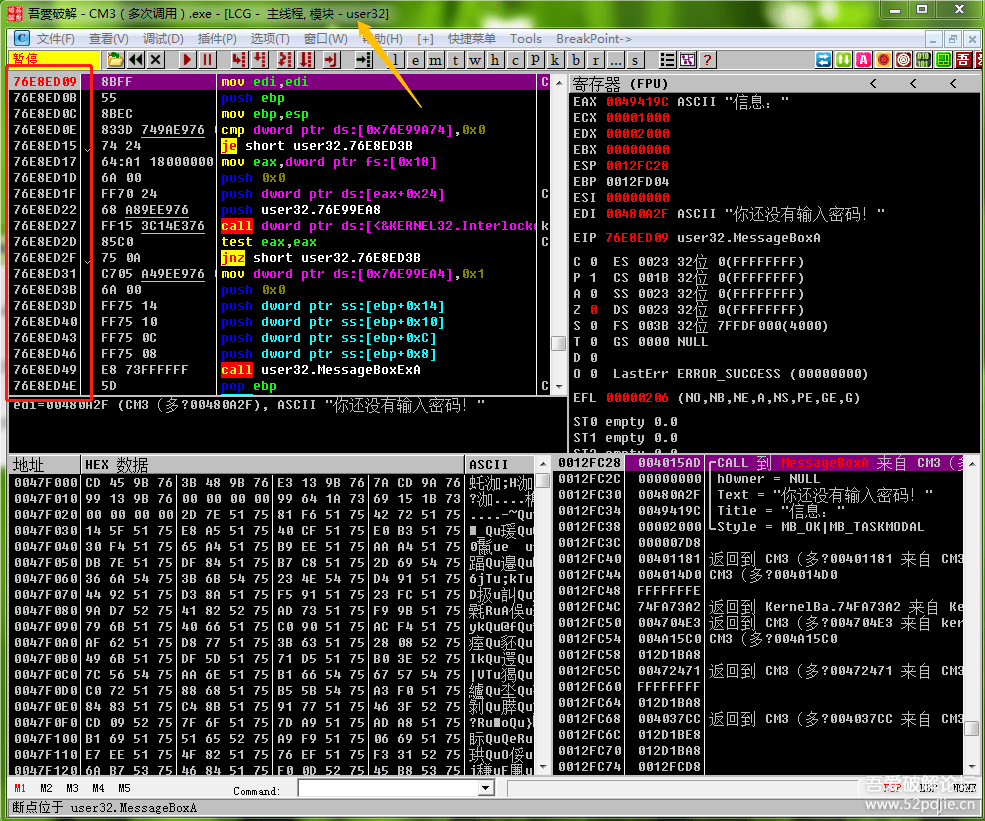Click the Step into toolbar icon
This screenshot has height=821, width=985.
[x=238, y=60]
